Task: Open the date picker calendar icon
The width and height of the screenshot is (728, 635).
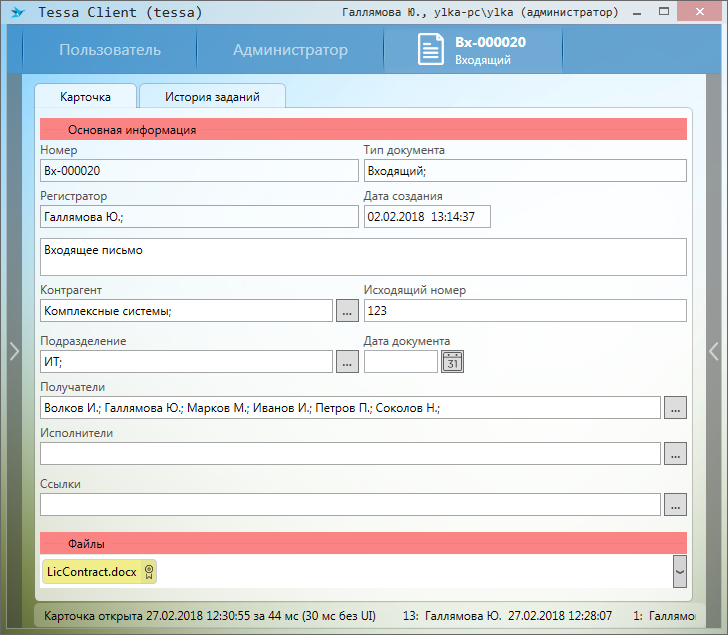Action: pos(453,362)
